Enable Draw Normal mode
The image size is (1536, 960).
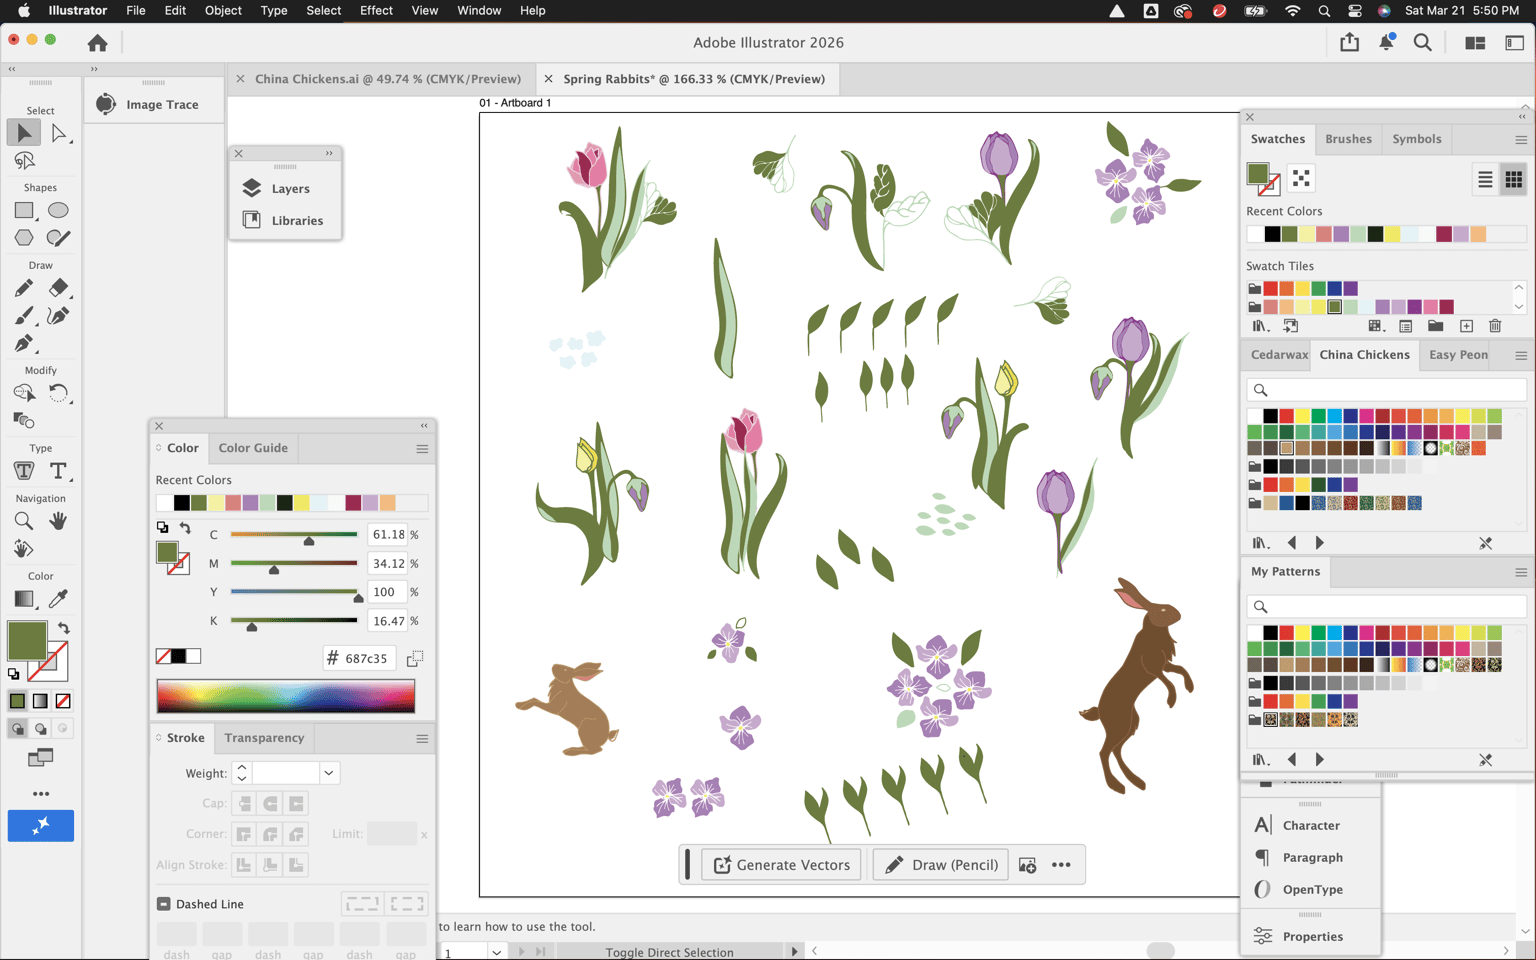[17, 729]
